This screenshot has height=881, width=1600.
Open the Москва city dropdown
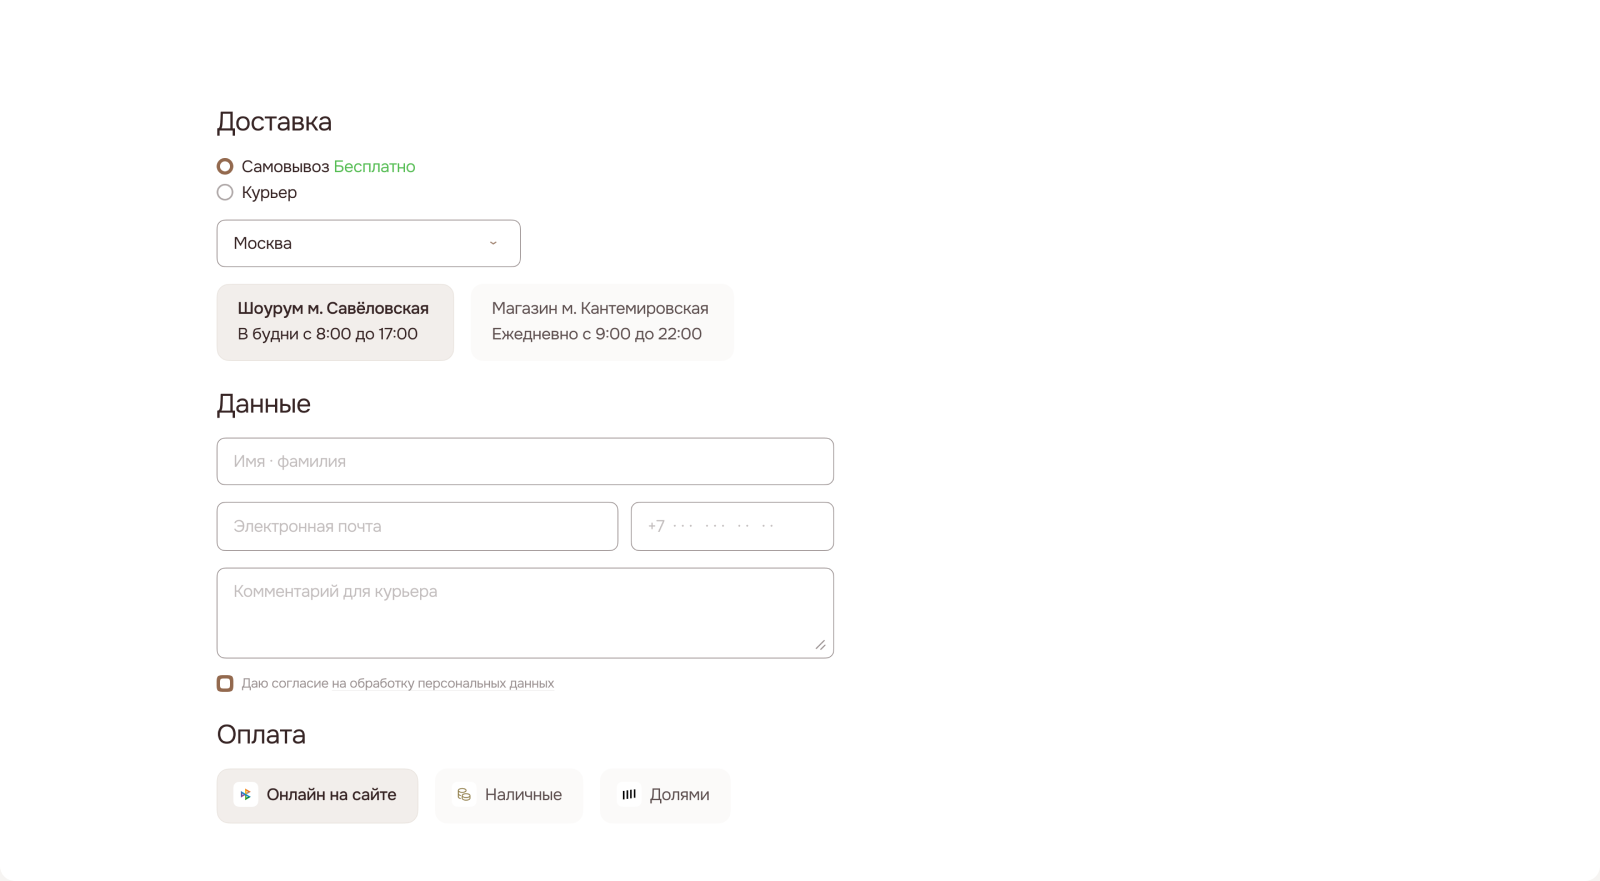368,243
